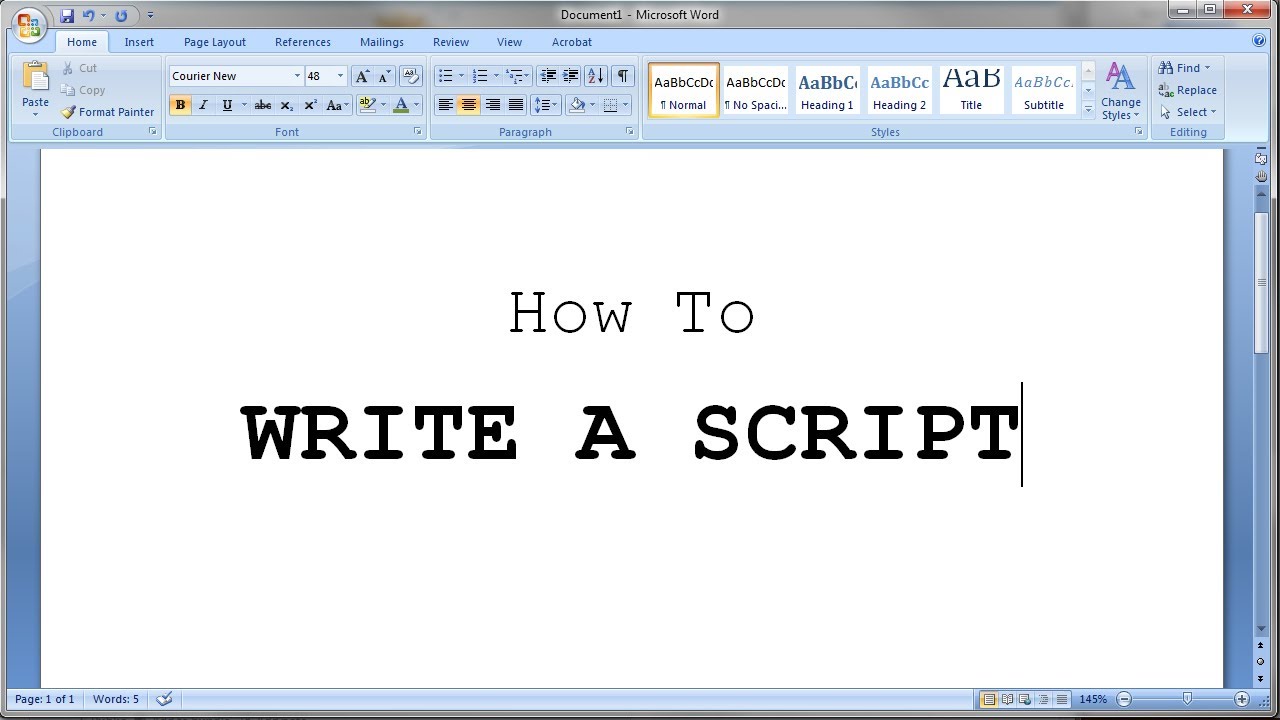
Task: Show paragraph marks with pilcrow icon
Action: 623,76
